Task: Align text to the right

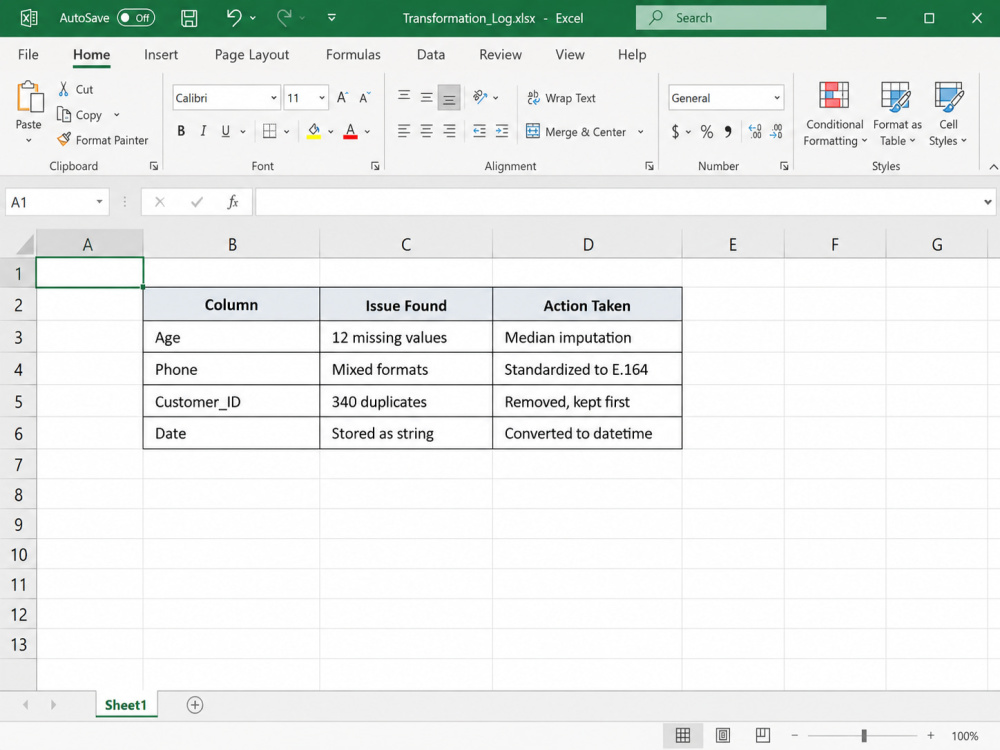Action: coord(450,131)
